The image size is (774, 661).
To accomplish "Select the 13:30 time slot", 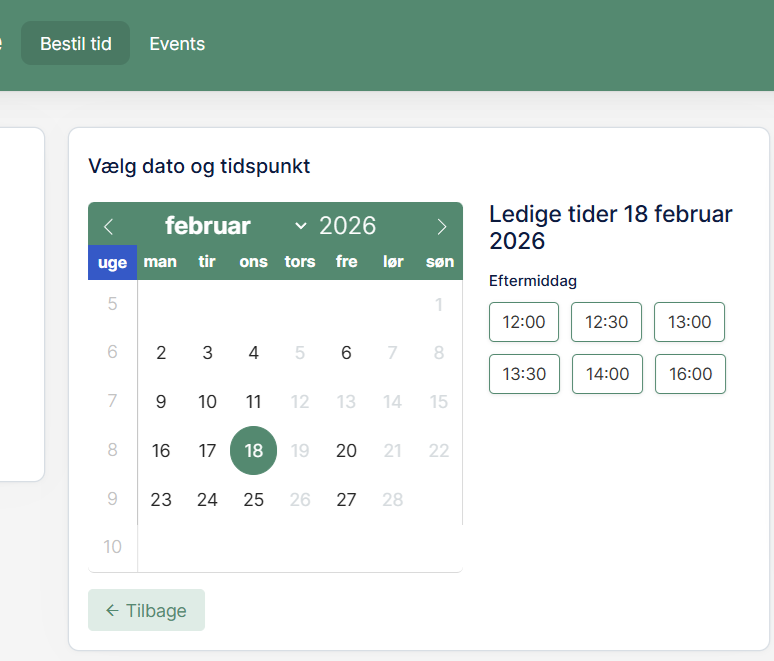I will click(524, 374).
